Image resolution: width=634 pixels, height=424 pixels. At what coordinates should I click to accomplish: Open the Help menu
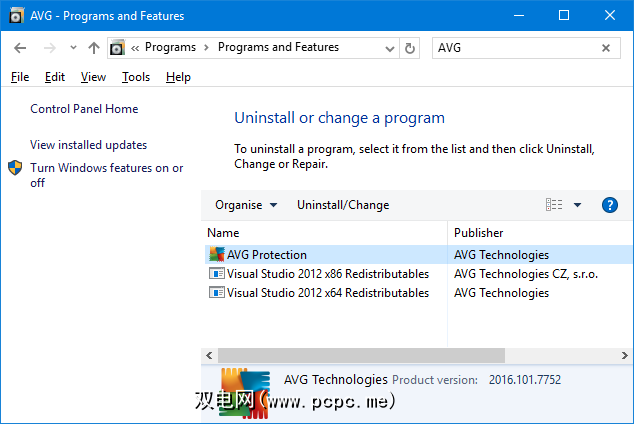tap(178, 77)
